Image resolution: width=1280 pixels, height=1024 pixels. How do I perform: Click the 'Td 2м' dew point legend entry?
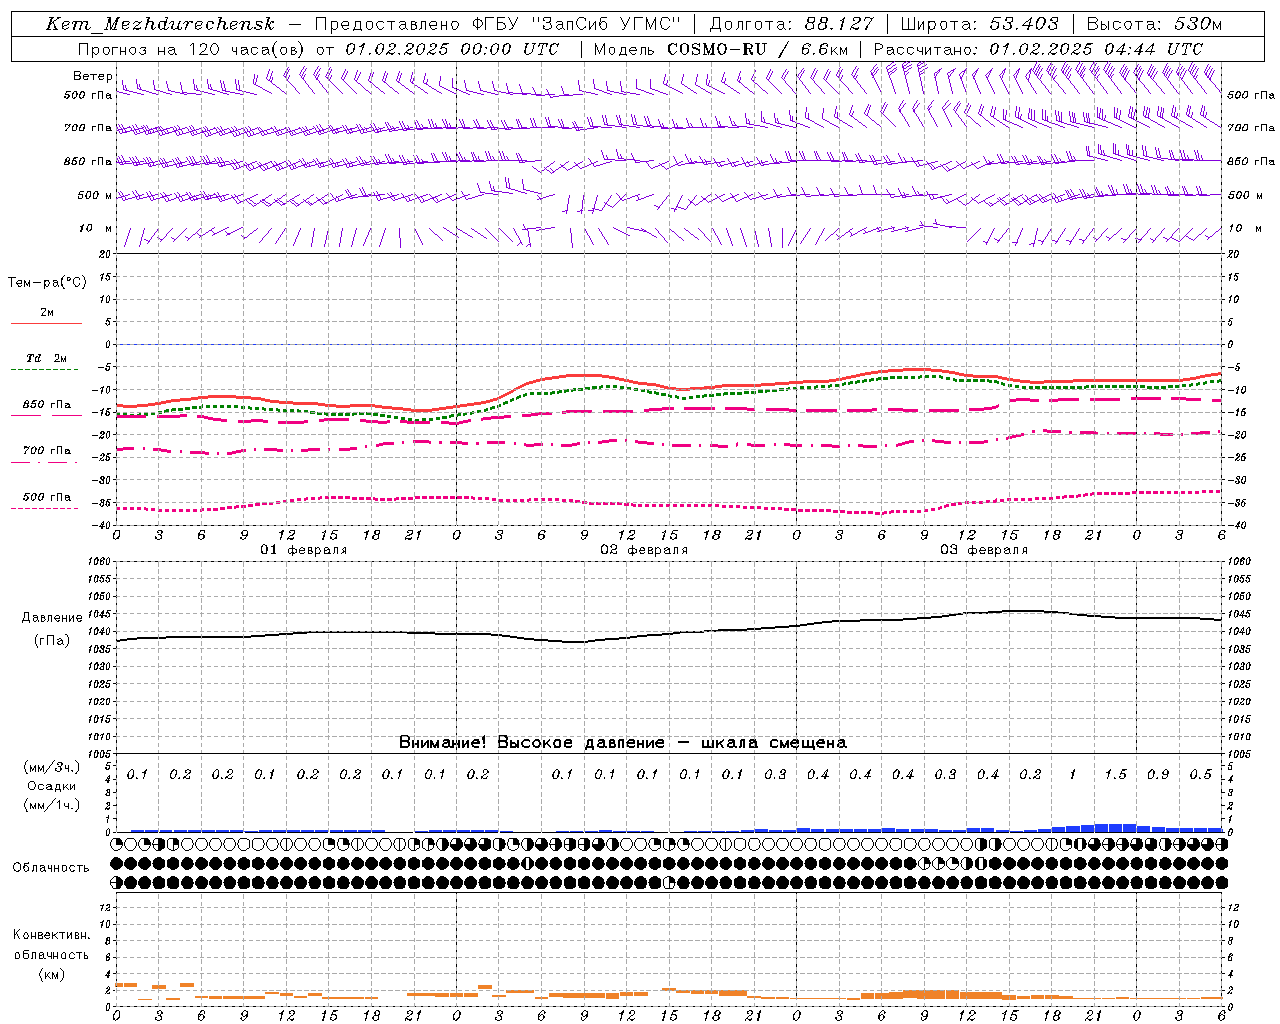(x=46, y=358)
